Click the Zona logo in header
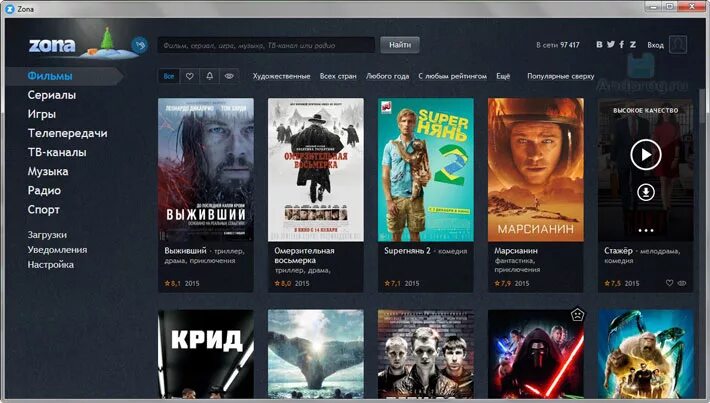Image resolution: width=710 pixels, height=403 pixels. click(x=52, y=45)
